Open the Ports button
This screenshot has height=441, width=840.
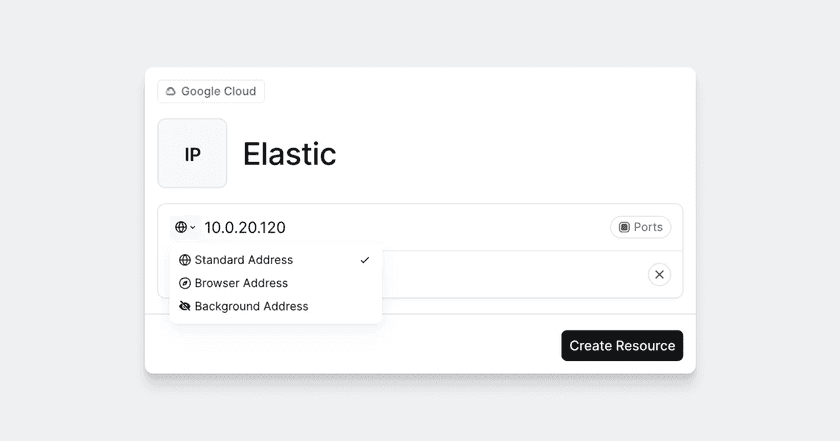640,228
